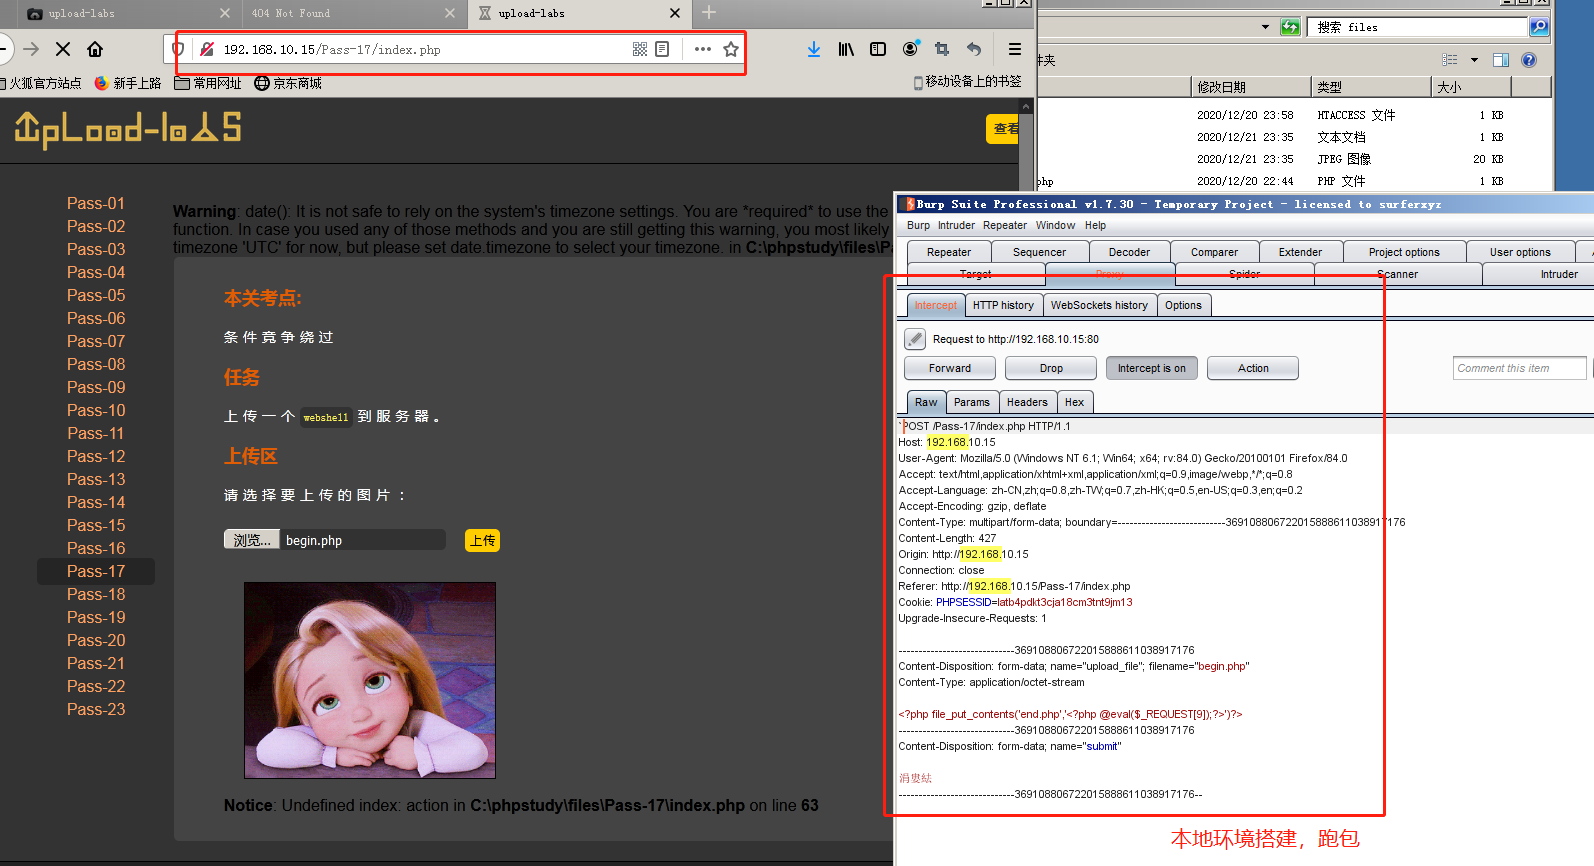Open Firefox downloads arrow icon

click(814, 49)
